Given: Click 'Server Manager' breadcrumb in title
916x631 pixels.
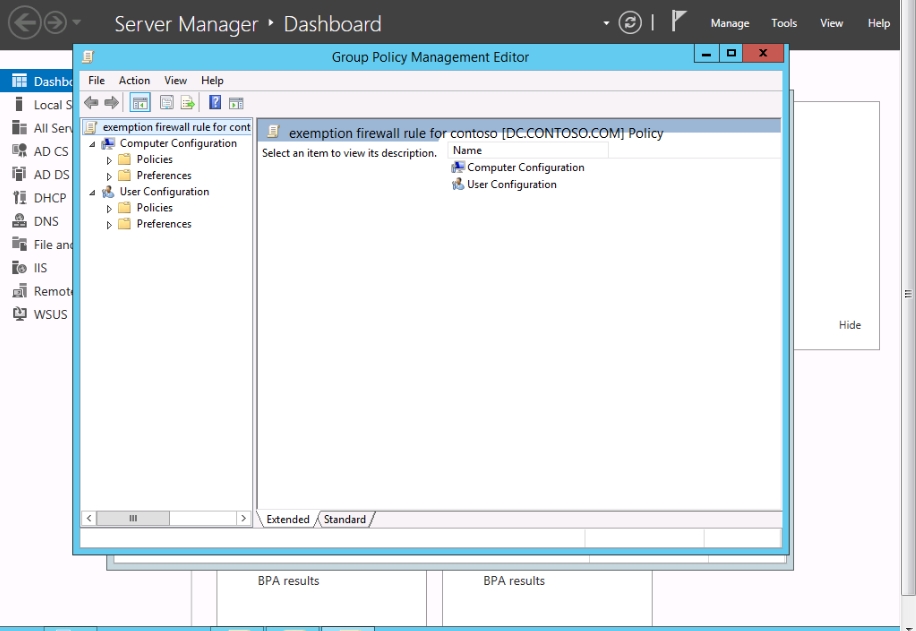Looking at the screenshot, I should pyautogui.click(x=186, y=24).
